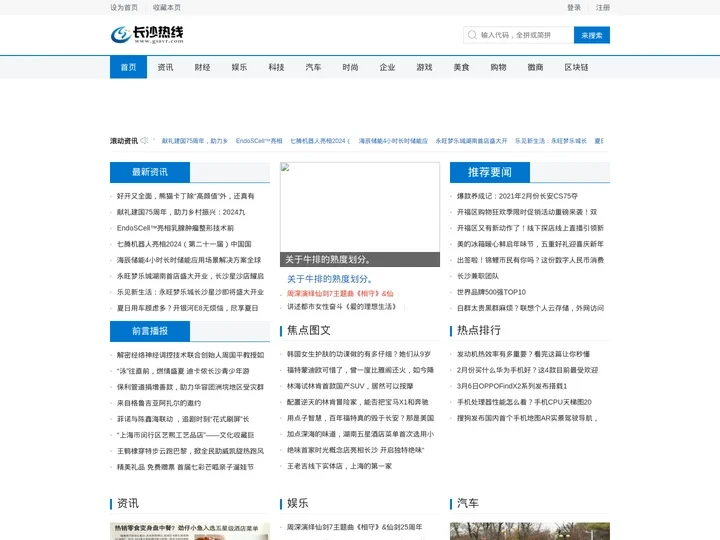Open the 汽车 nav section
720x540 pixels.
click(x=313, y=67)
